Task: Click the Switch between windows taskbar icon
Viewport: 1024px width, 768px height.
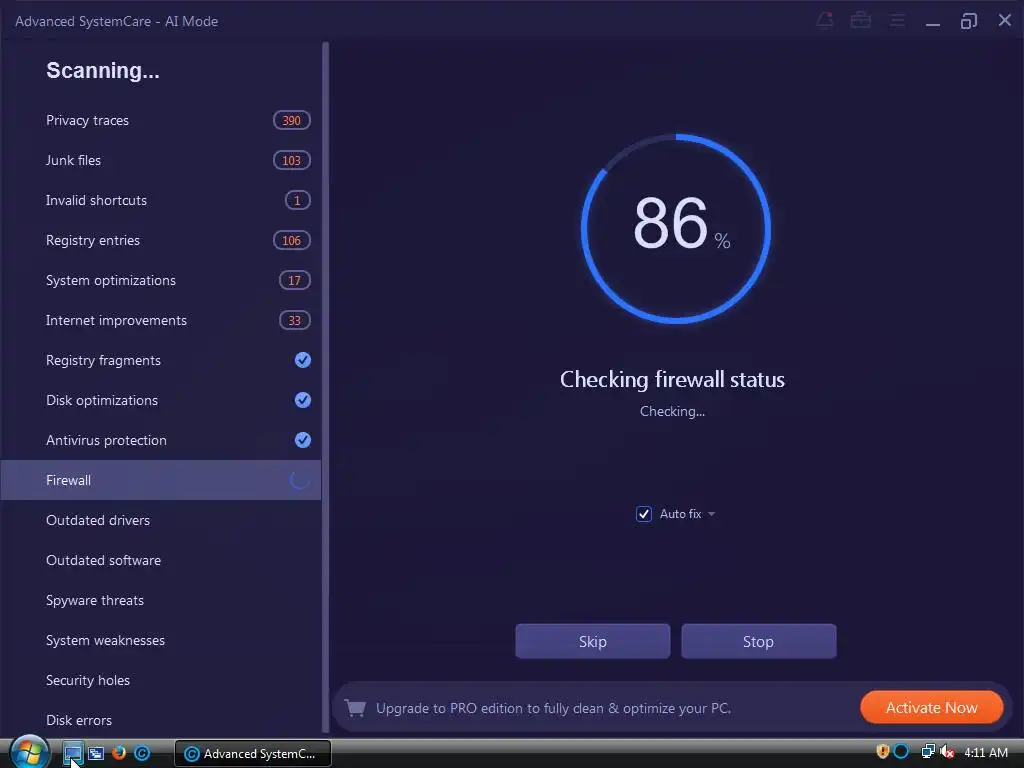Action: [x=96, y=753]
